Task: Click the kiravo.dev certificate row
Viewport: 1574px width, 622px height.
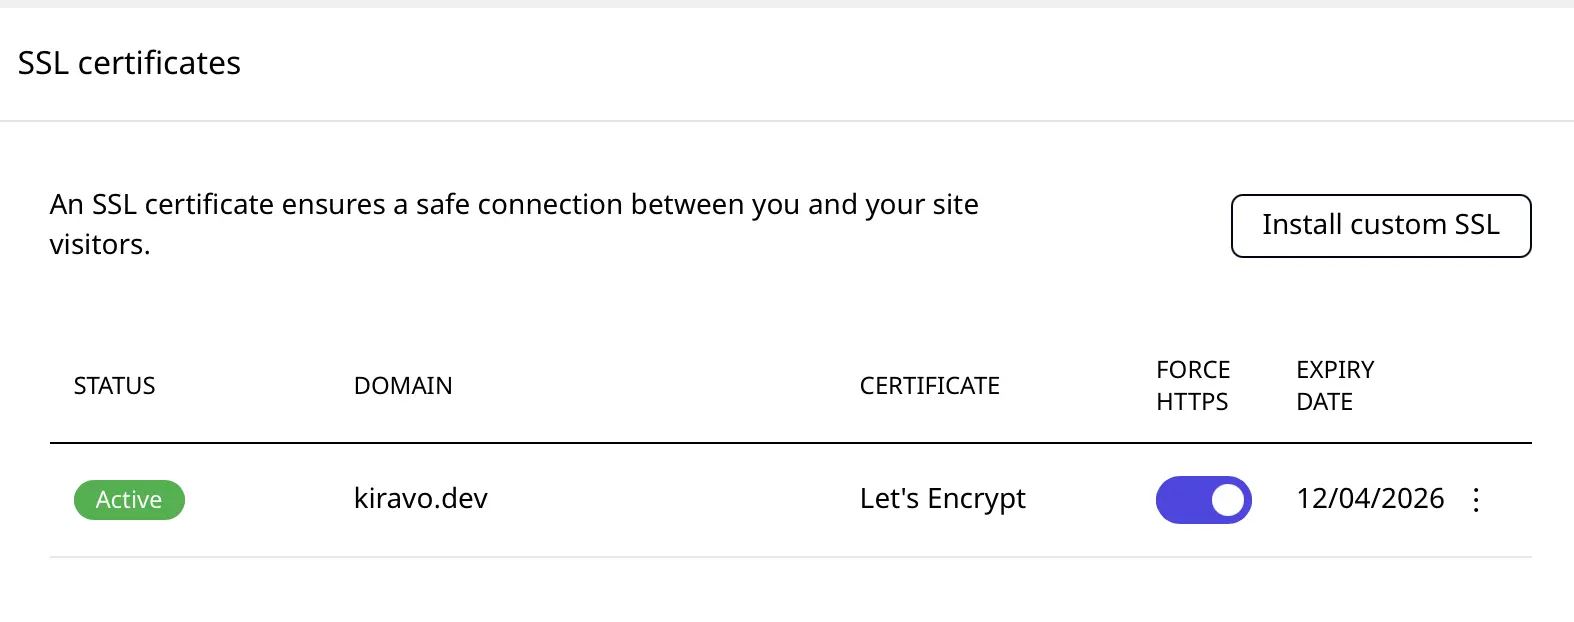Action: (x=700, y=500)
